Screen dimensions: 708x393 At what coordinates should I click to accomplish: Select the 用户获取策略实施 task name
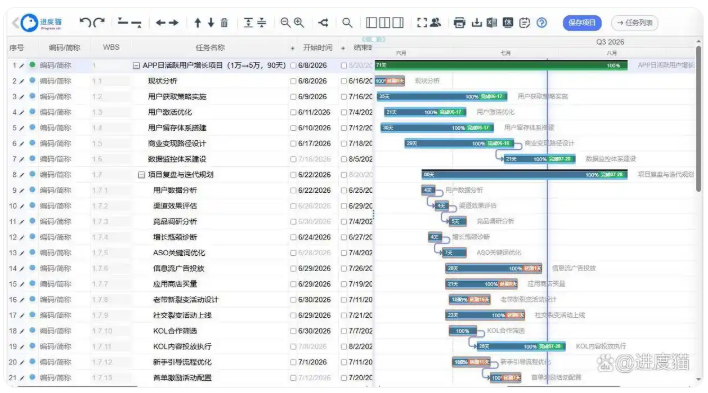(x=177, y=97)
